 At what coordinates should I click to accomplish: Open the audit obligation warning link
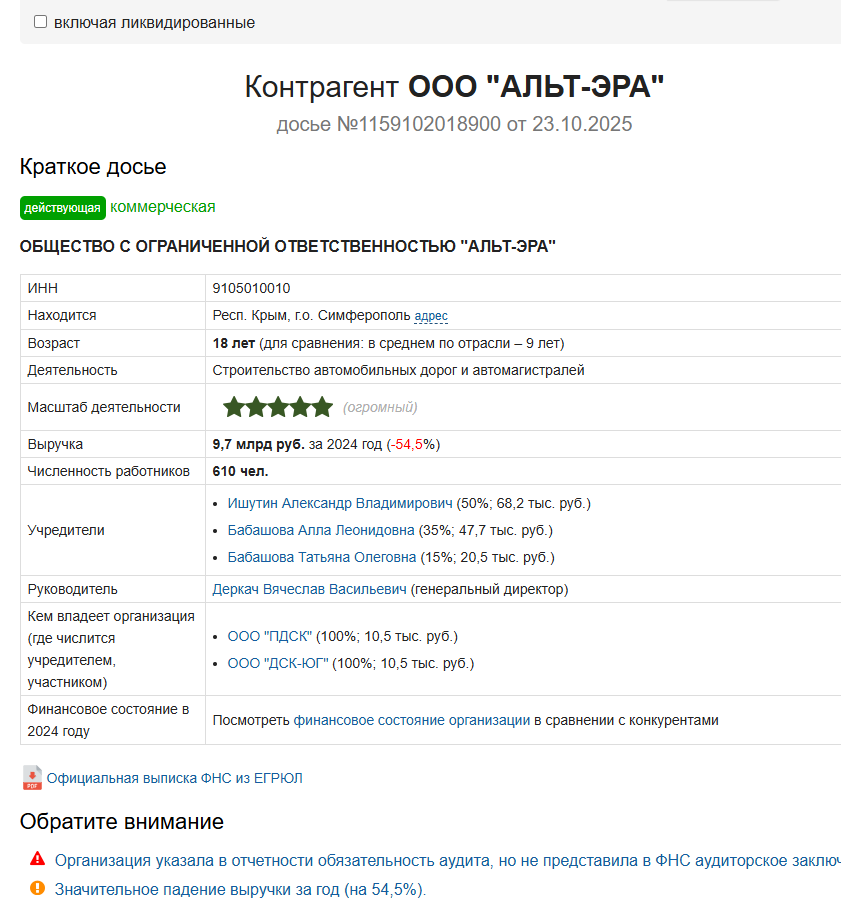coord(440,860)
